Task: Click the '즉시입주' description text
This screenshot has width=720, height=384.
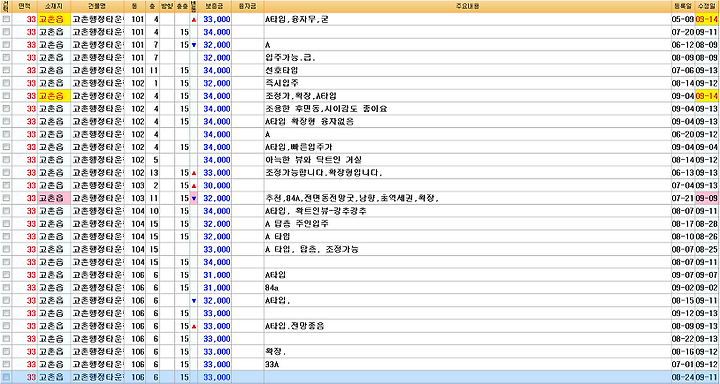Action: (281, 84)
